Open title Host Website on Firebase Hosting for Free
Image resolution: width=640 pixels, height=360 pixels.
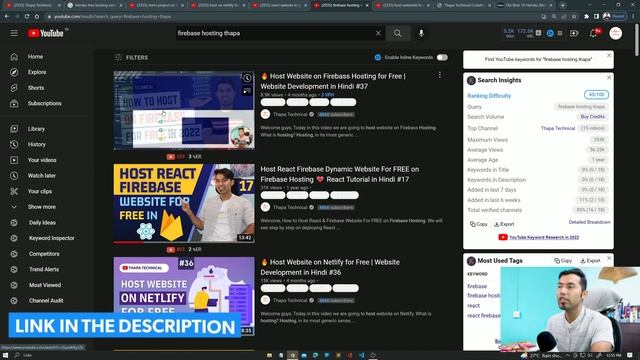coord(333,81)
